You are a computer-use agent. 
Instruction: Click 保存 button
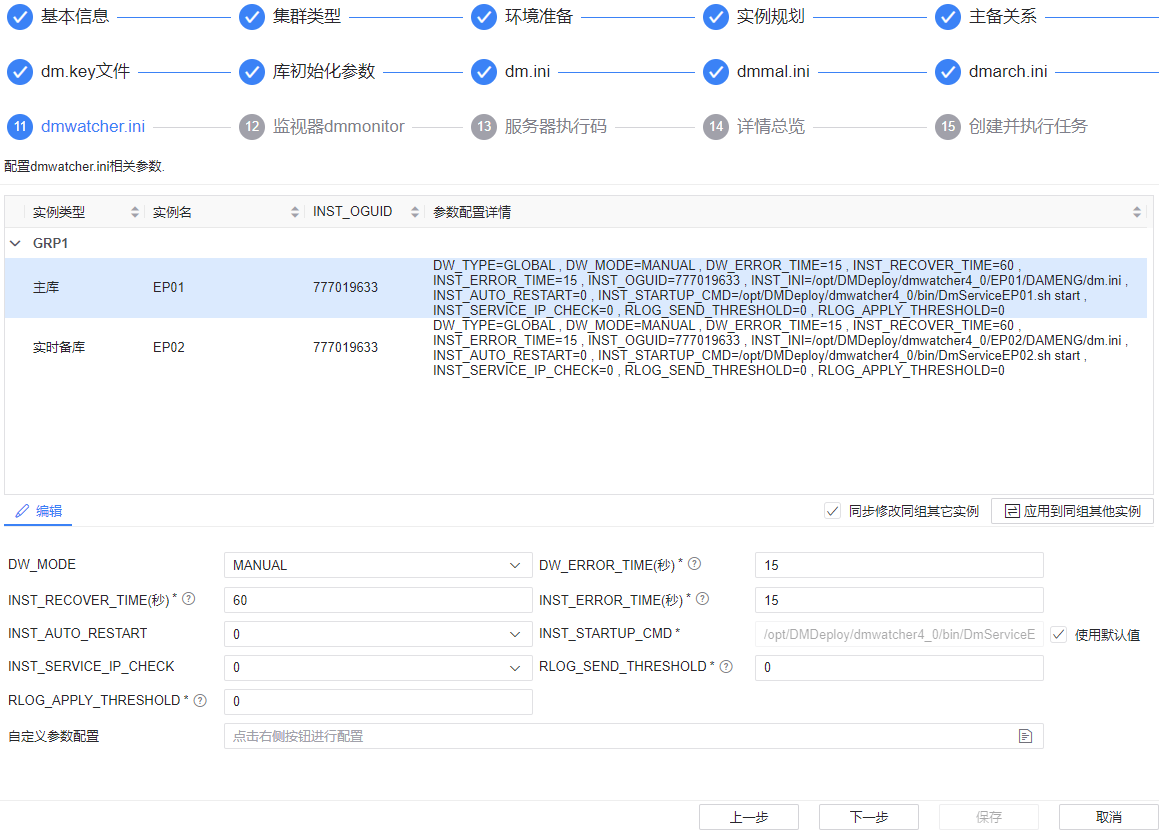(x=988, y=817)
